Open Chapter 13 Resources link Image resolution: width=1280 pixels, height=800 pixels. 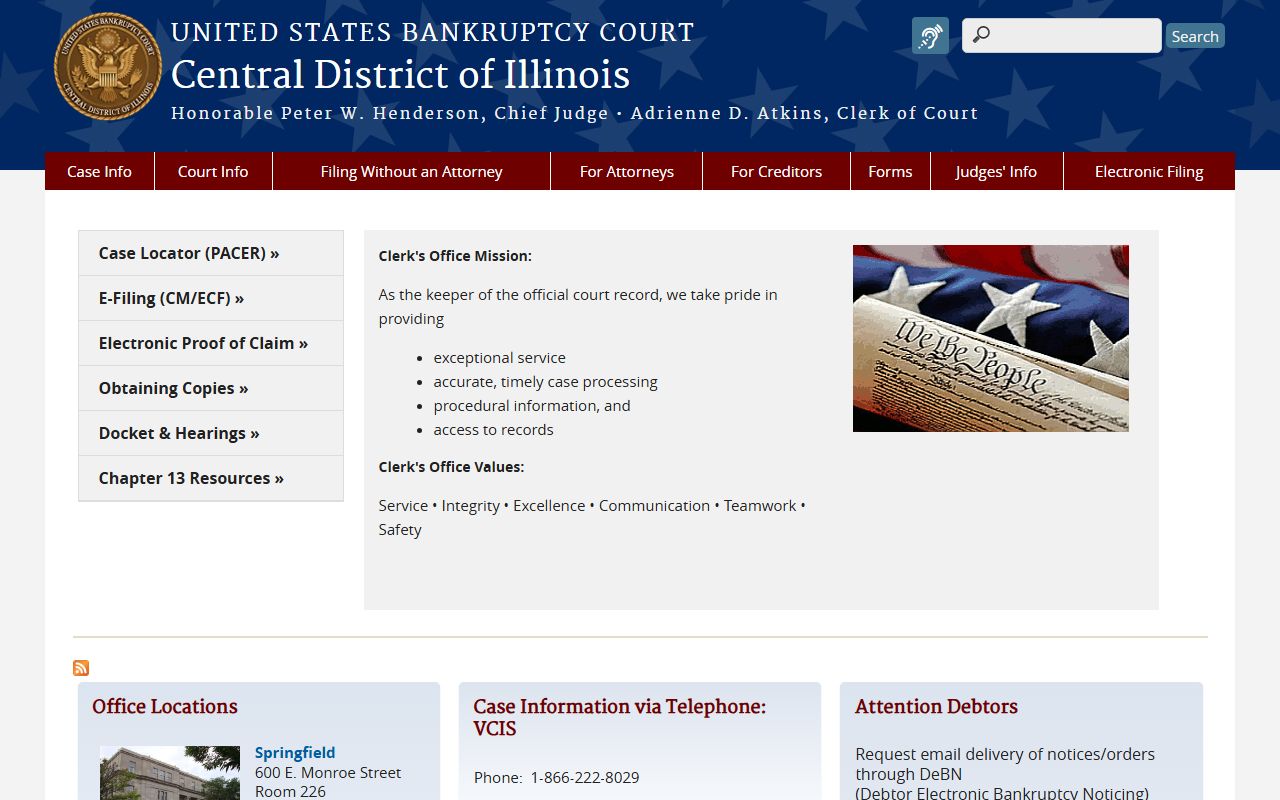click(x=211, y=478)
